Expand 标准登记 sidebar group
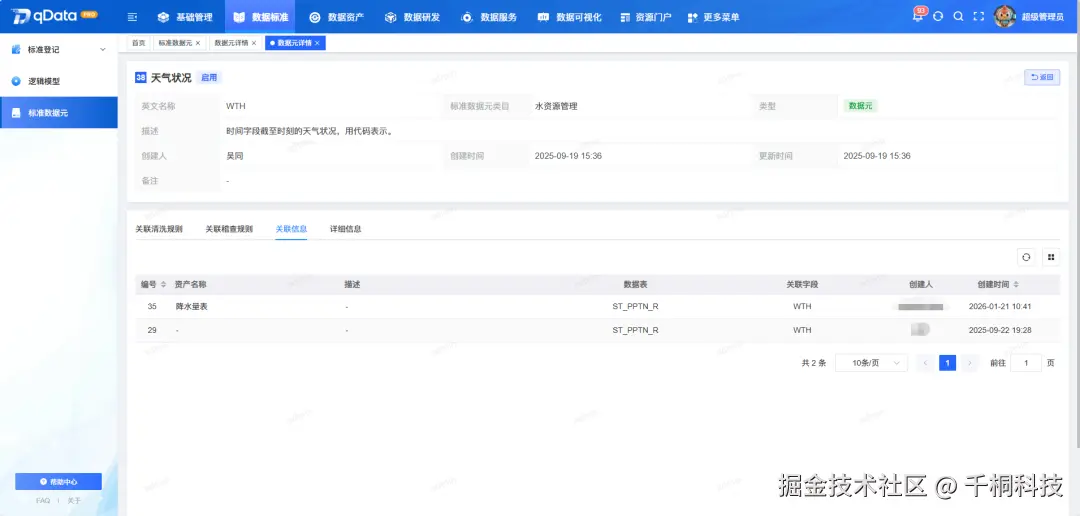1080x516 pixels. [x=59, y=50]
